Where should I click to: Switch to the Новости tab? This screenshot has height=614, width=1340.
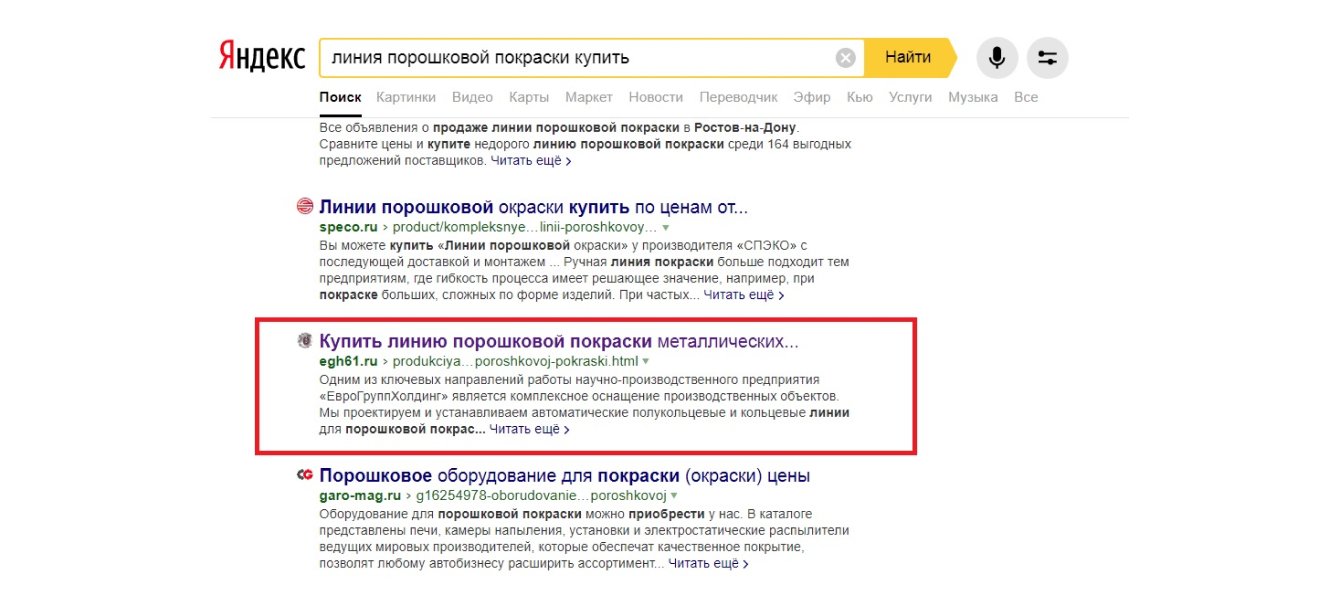(656, 97)
